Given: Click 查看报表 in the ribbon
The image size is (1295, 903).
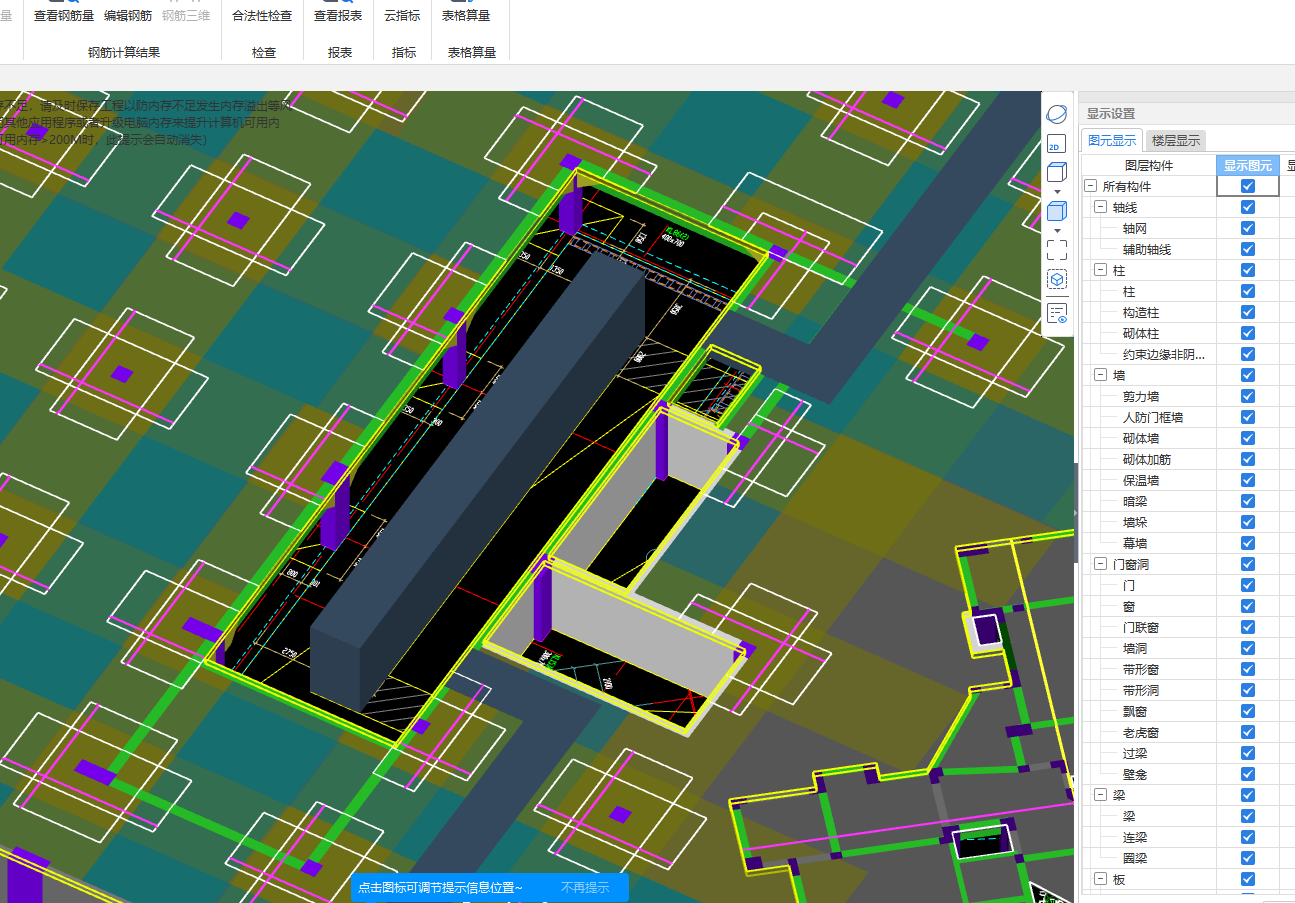Looking at the screenshot, I should (338, 16).
